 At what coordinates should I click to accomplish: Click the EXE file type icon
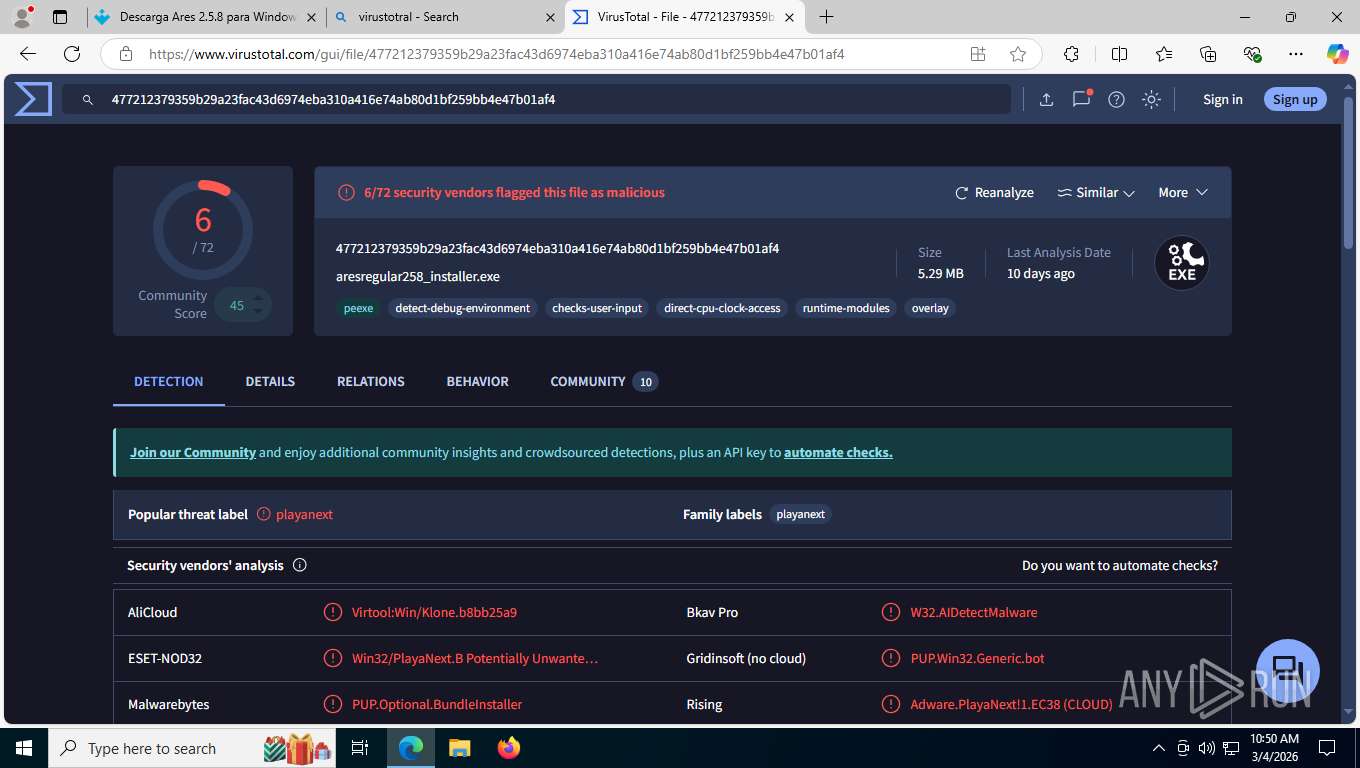click(1182, 263)
